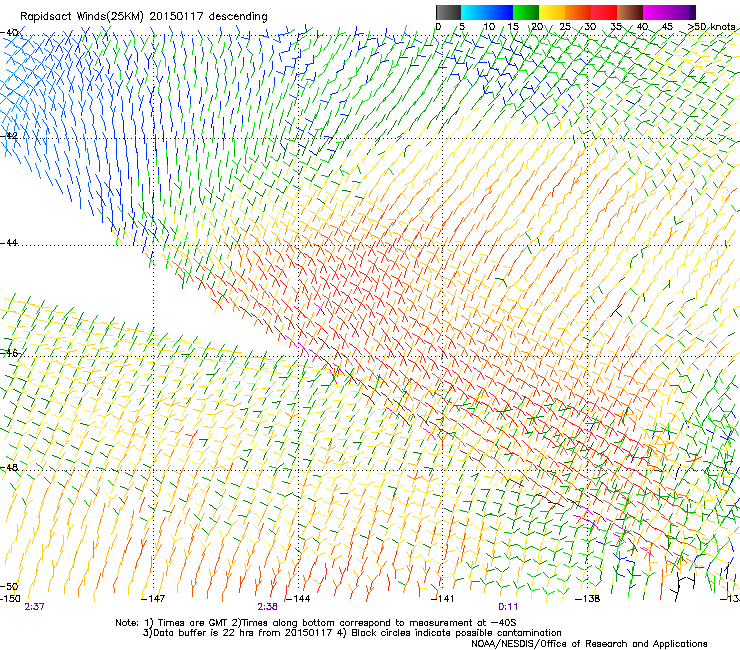The image size is (740, 650).
Task: Click the '35' label under the color scale
Action: point(616,27)
